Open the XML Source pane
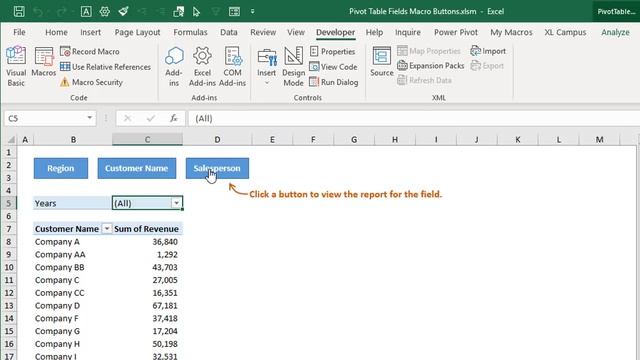Image resolution: width=640 pixels, height=360 pixels. (382, 62)
